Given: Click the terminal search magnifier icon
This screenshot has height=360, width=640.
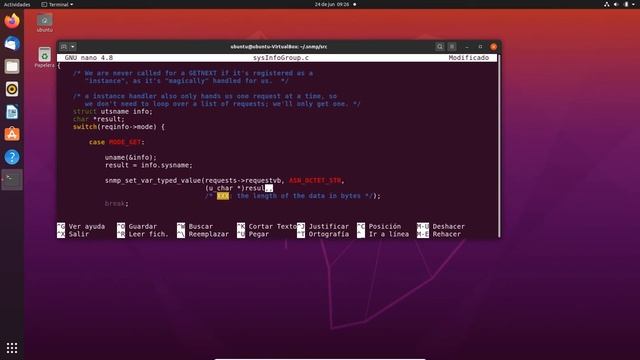Looking at the screenshot, I should click(440, 47).
